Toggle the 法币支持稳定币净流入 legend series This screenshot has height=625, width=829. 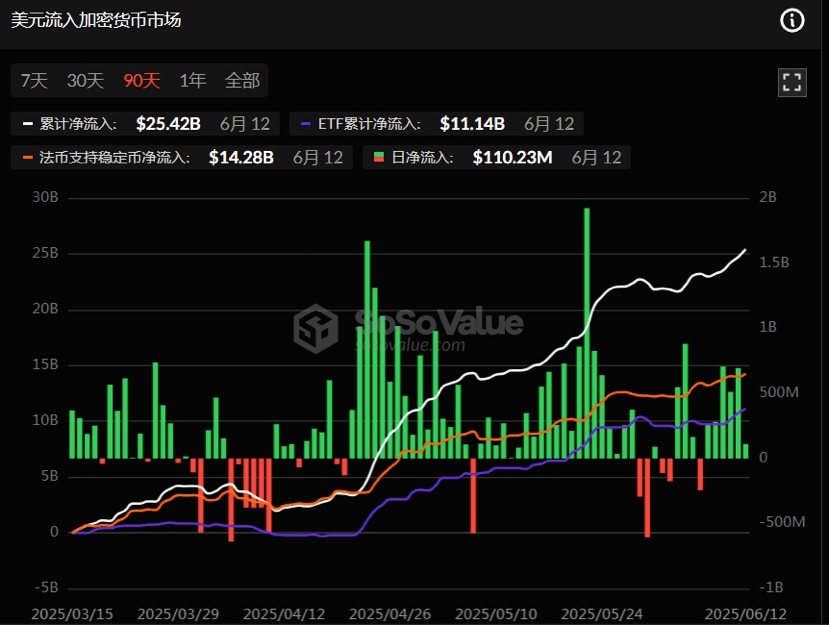[181, 158]
